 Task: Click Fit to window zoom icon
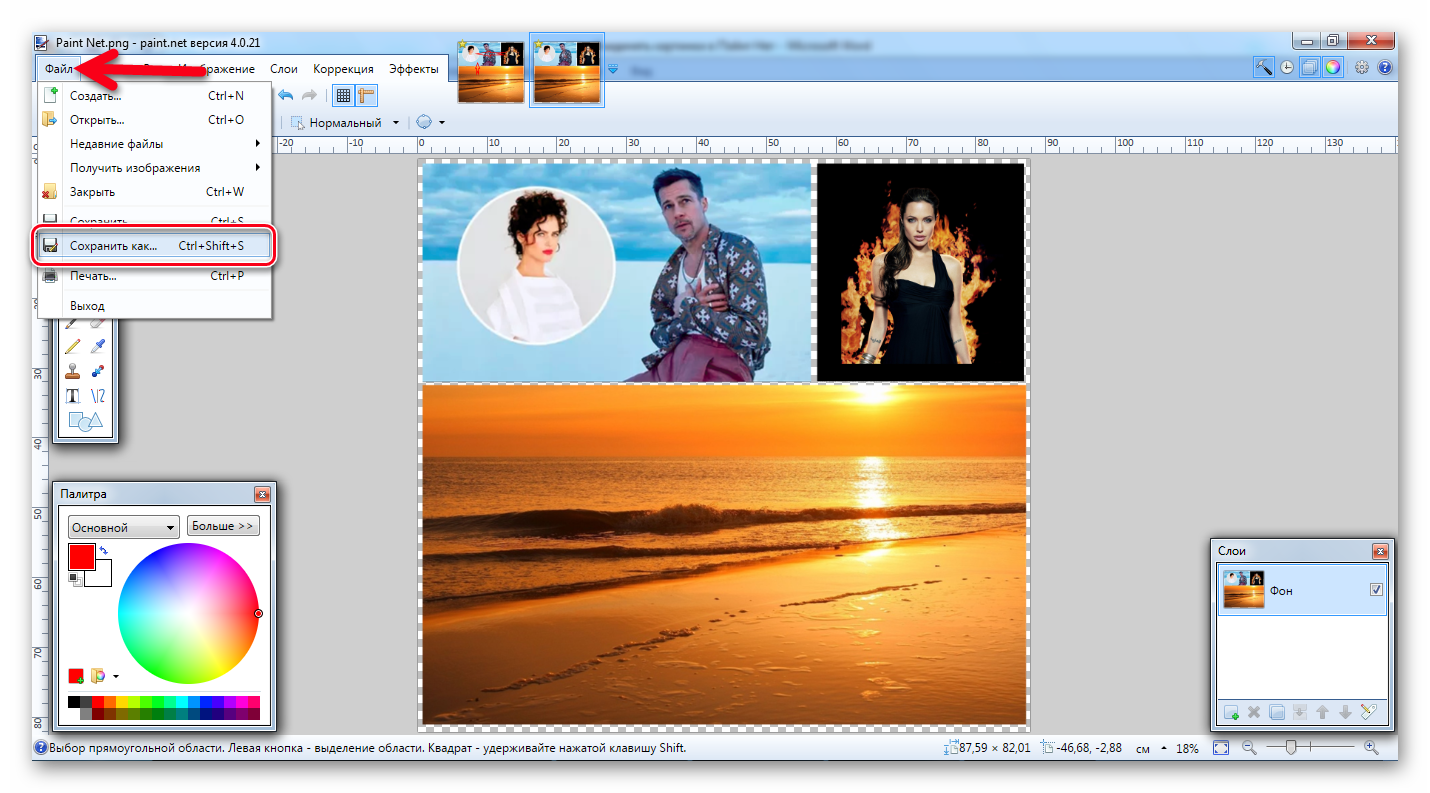click(x=1221, y=747)
